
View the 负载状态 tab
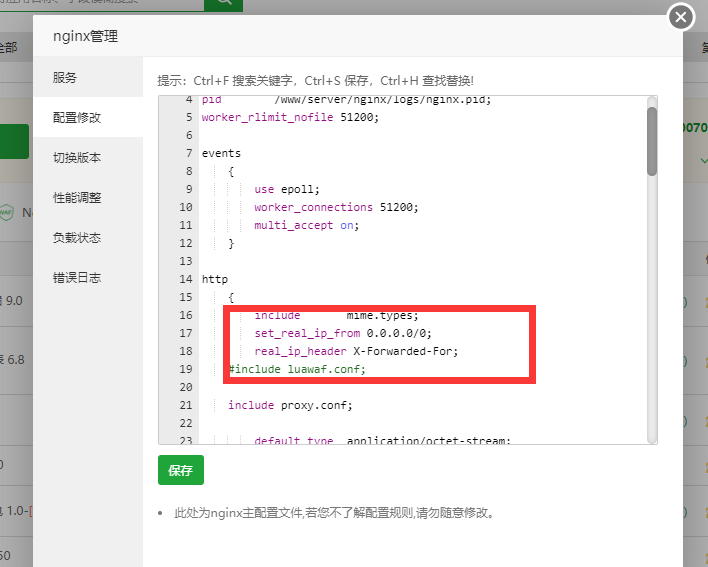77,238
